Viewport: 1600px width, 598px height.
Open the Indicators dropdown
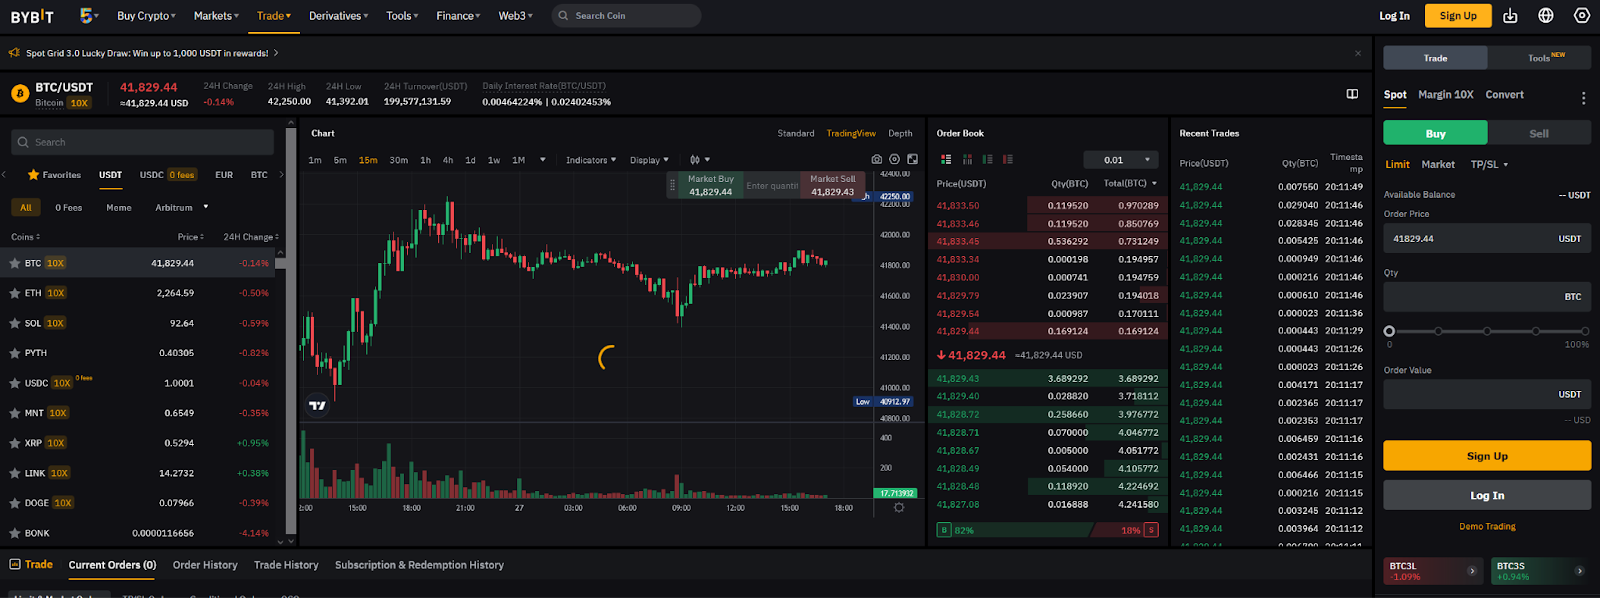pyautogui.click(x=590, y=160)
